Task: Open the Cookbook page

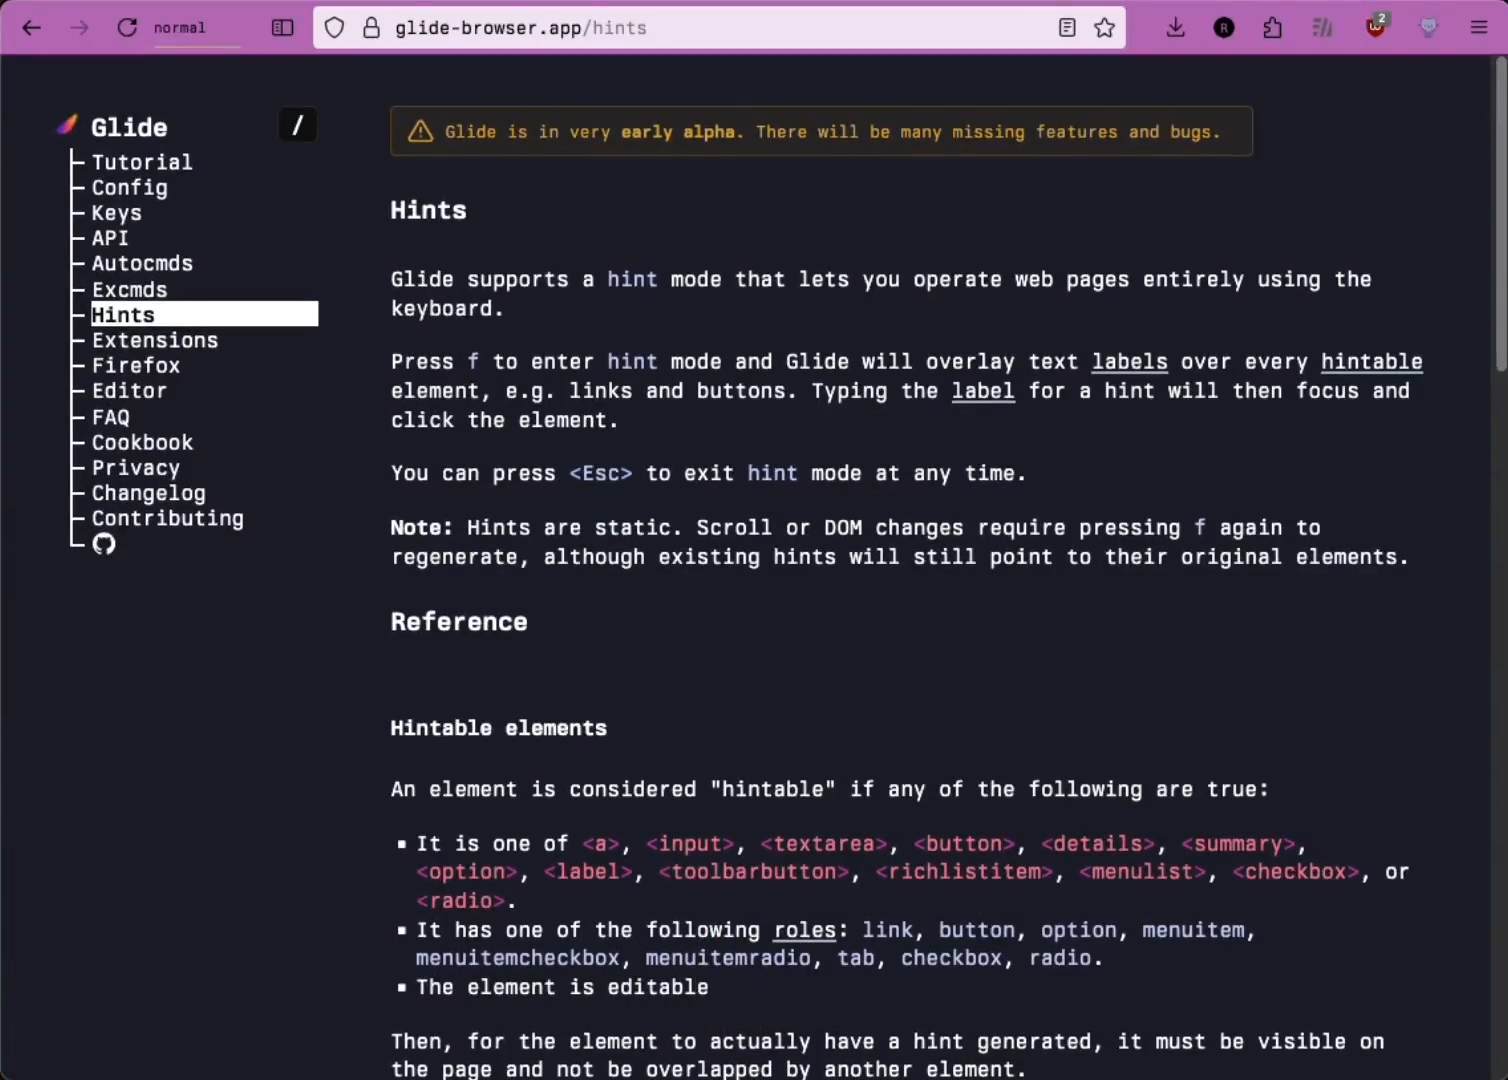Action: tap(142, 442)
